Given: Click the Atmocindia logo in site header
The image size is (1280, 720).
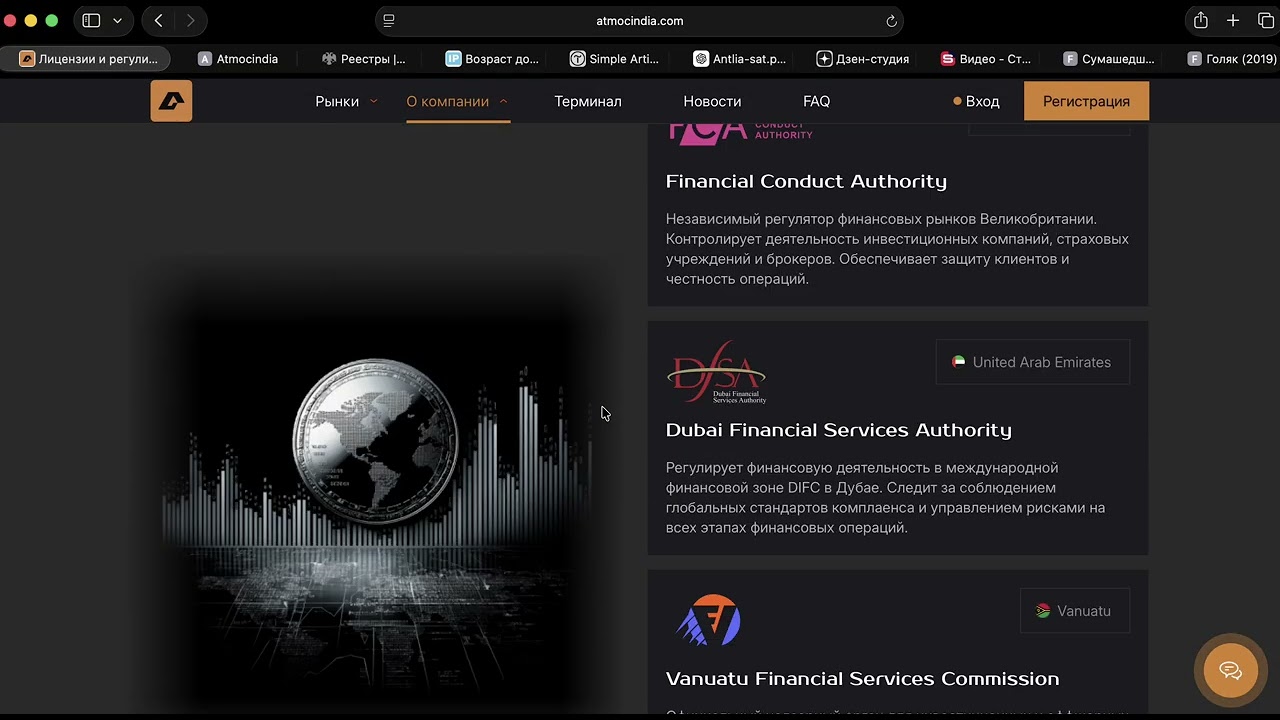Looking at the screenshot, I should point(171,101).
